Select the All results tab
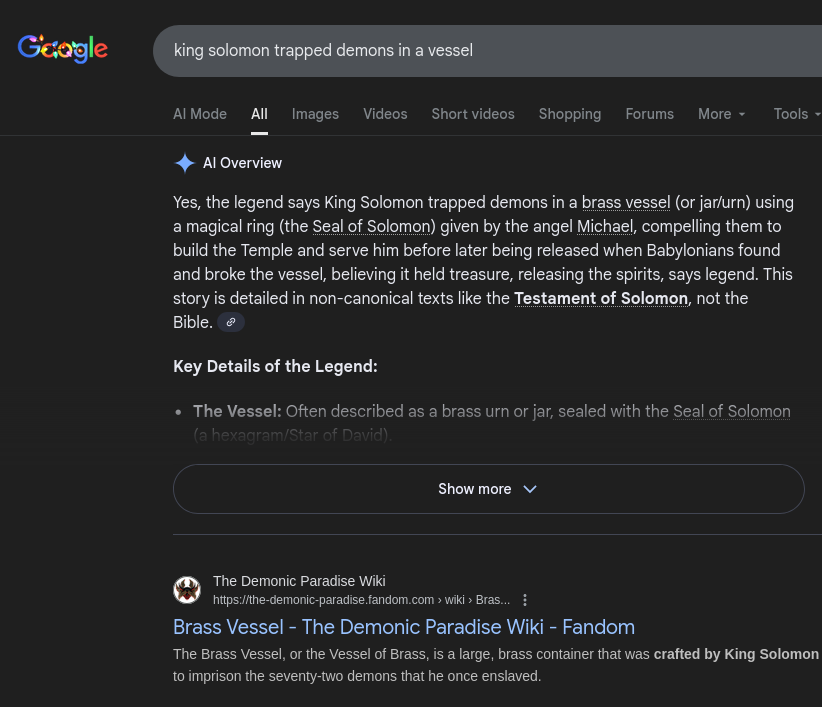822x707 pixels. (x=259, y=114)
